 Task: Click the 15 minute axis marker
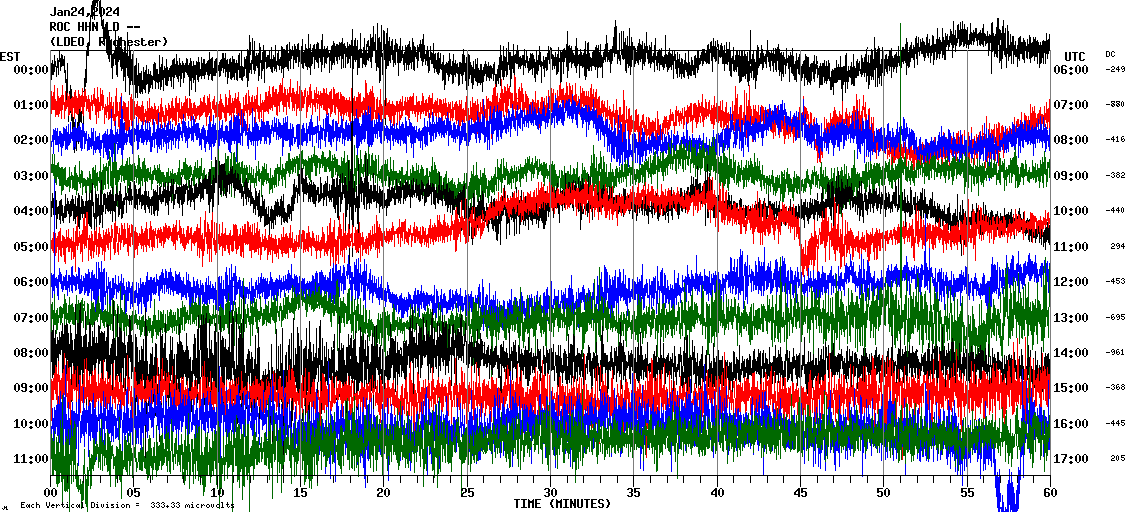(x=301, y=493)
